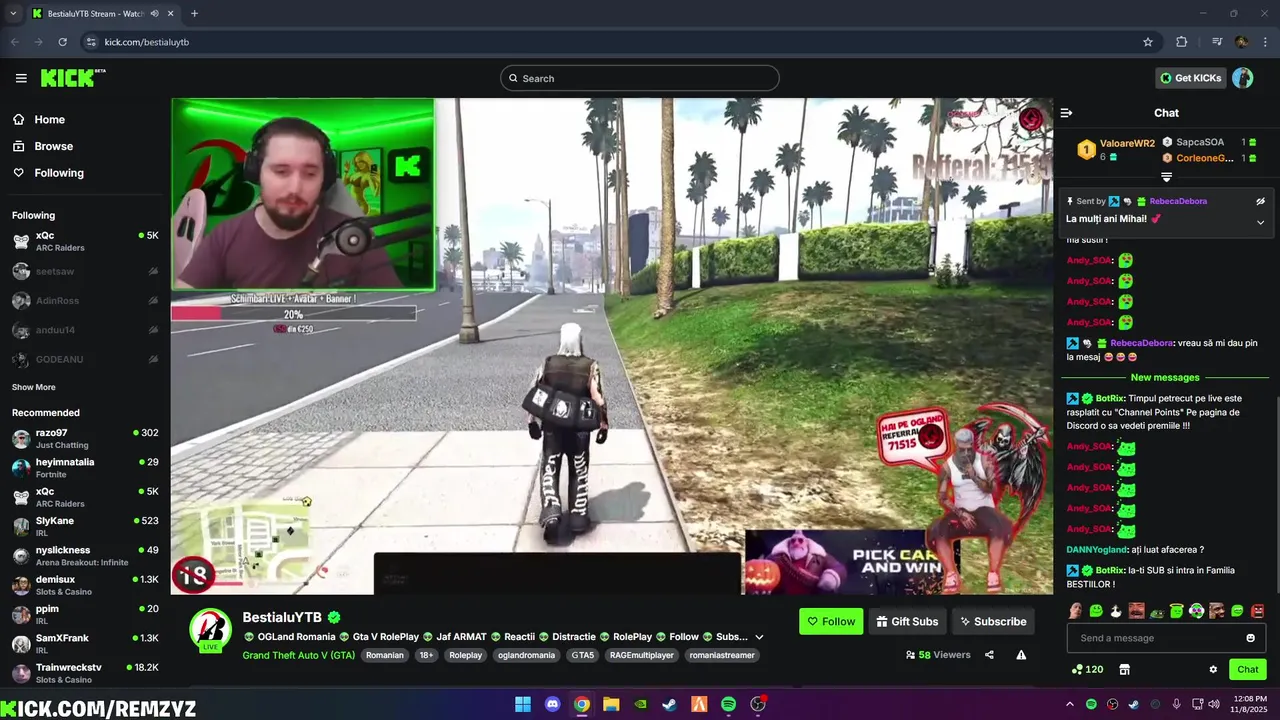Open the emoji picker in message box
The image size is (1280, 720).
coord(1250,638)
